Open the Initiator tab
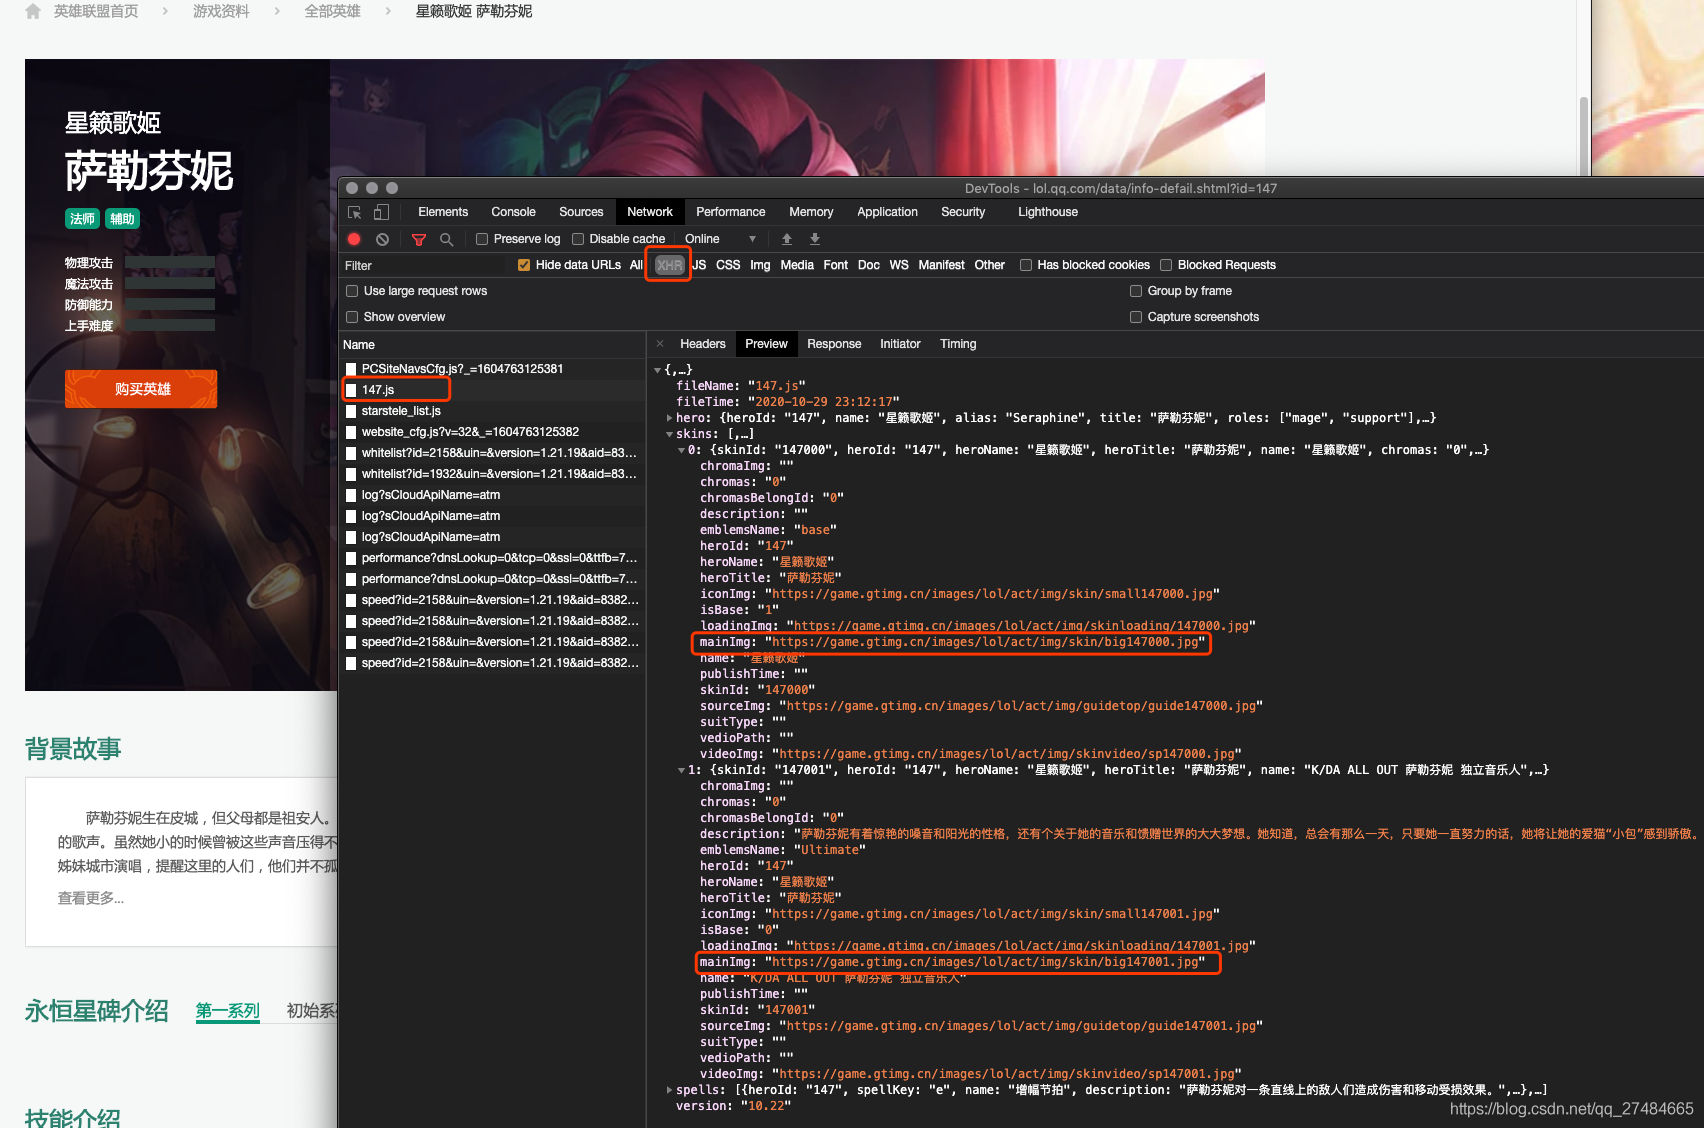This screenshot has height=1128, width=1704. tap(900, 344)
